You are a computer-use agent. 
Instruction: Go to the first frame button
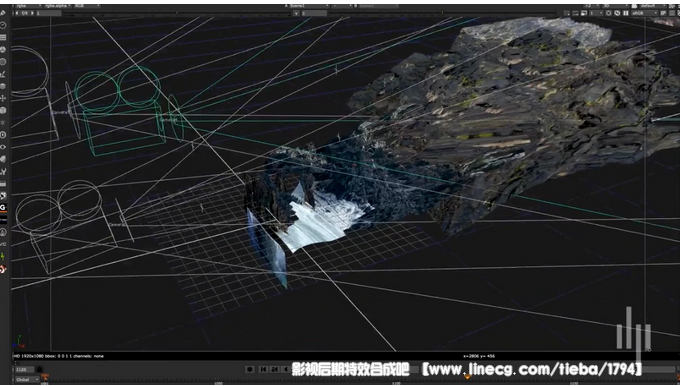[x=263, y=369]
